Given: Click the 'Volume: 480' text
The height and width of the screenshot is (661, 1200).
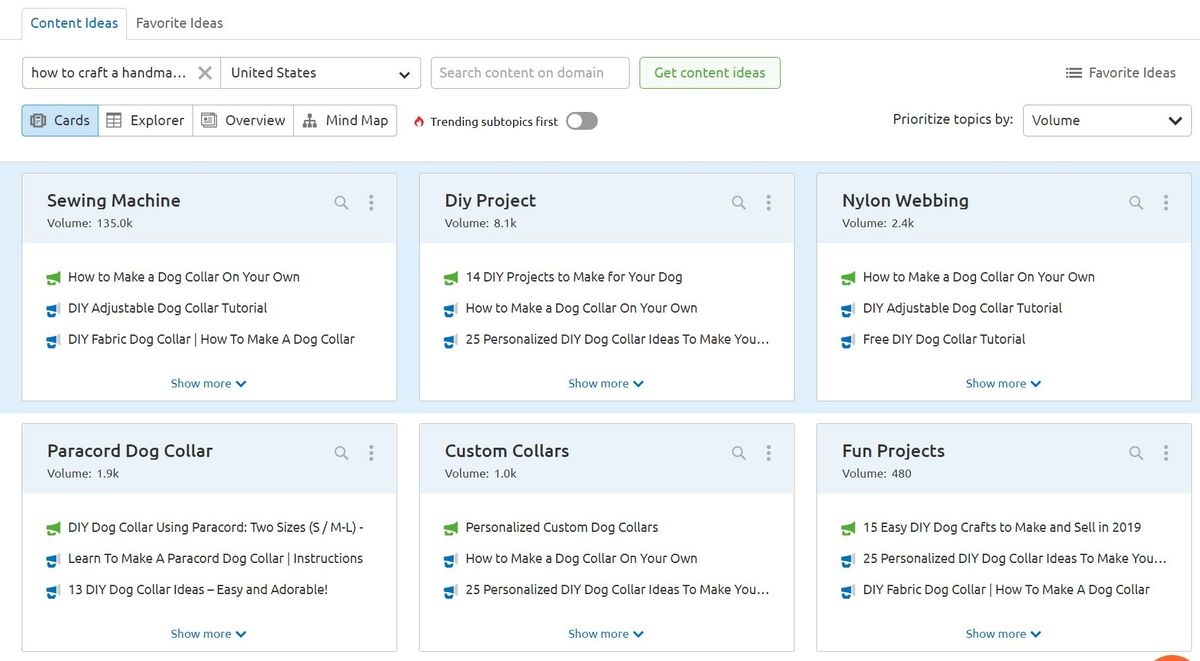Looking at the screenshot, I should tap(877, 474).
